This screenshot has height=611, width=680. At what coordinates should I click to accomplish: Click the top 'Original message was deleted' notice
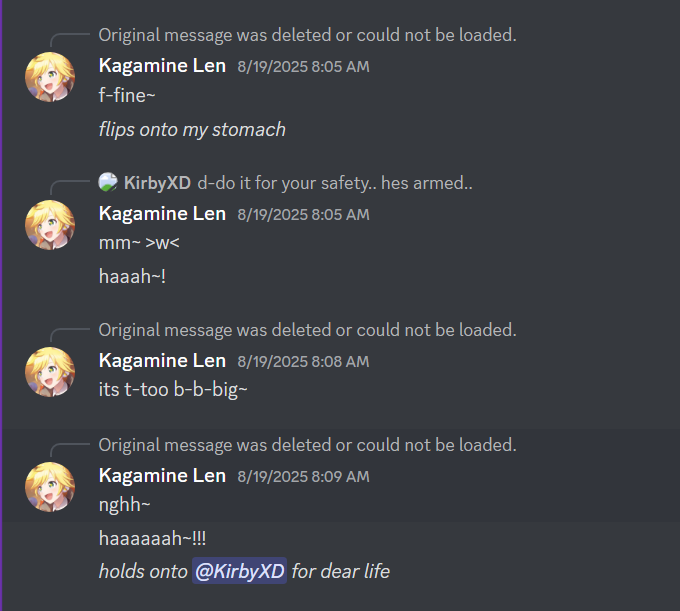click(x=307, y=35)
